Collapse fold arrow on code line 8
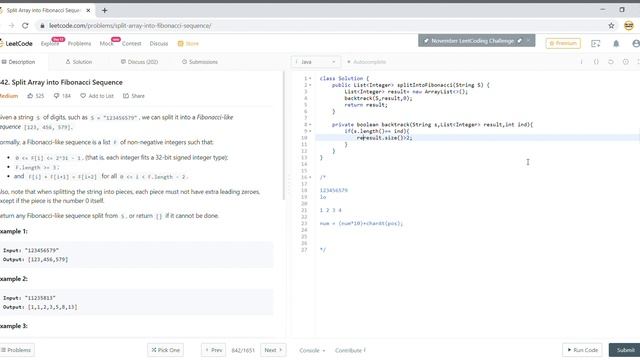640x360 pixels. [310, 124]
